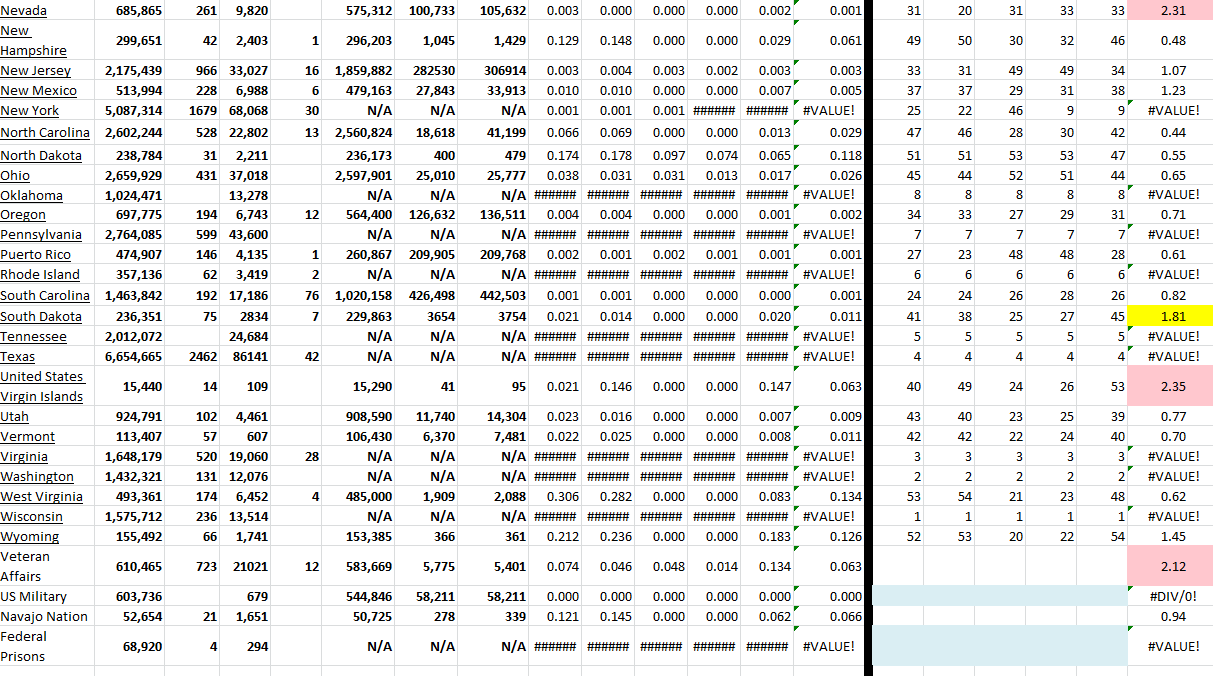Open the Nevada hyperlink
The width and height of the screenshot is (1213, 676).
coord(24,10)
